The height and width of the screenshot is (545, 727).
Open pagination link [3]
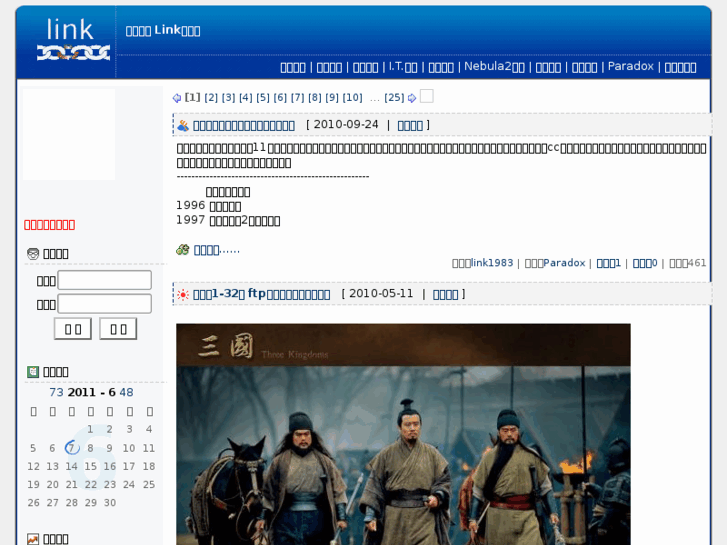228,97
